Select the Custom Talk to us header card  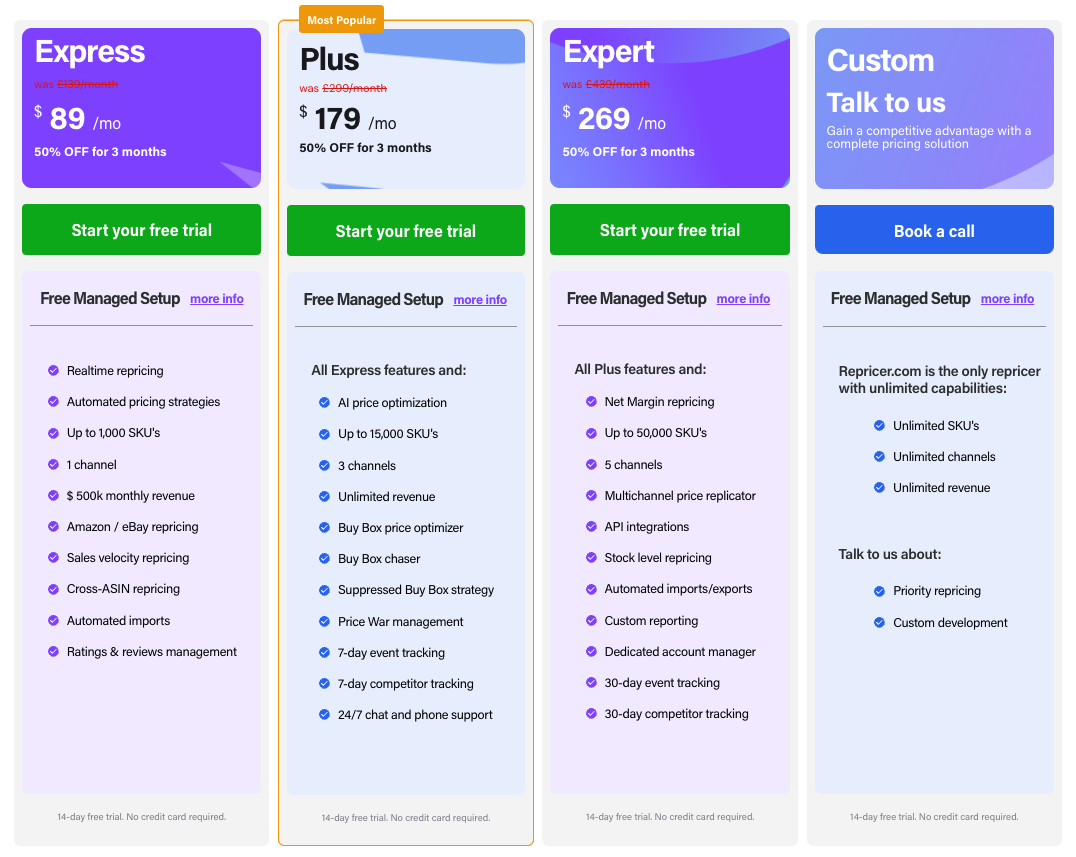[934, 108]
